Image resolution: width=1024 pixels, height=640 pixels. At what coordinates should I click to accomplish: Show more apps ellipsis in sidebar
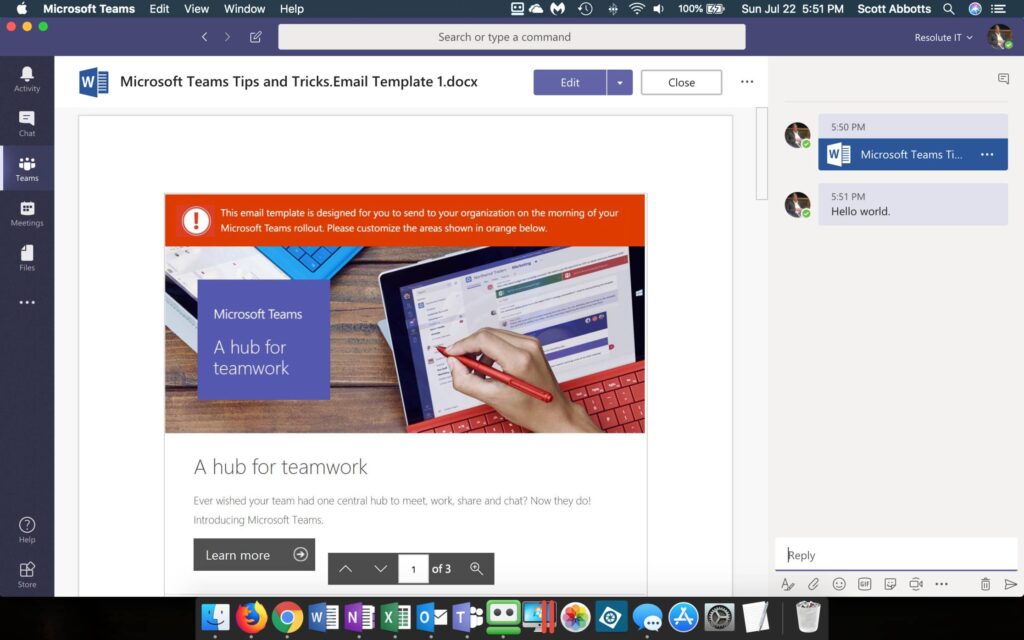(x=27, y=302)
